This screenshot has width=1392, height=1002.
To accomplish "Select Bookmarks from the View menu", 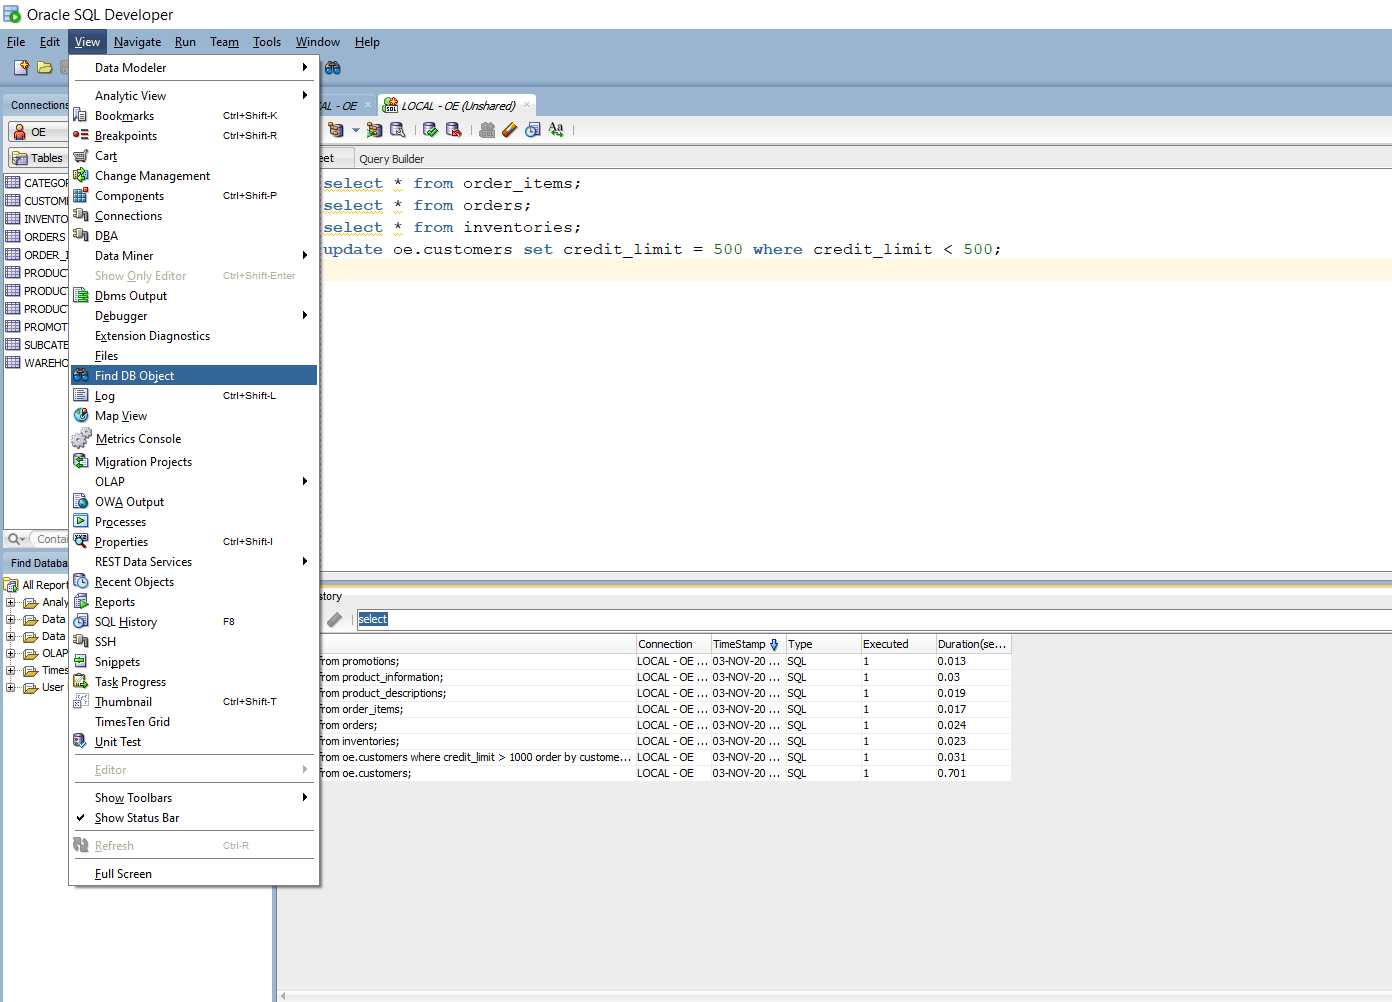I will [194, 116].
